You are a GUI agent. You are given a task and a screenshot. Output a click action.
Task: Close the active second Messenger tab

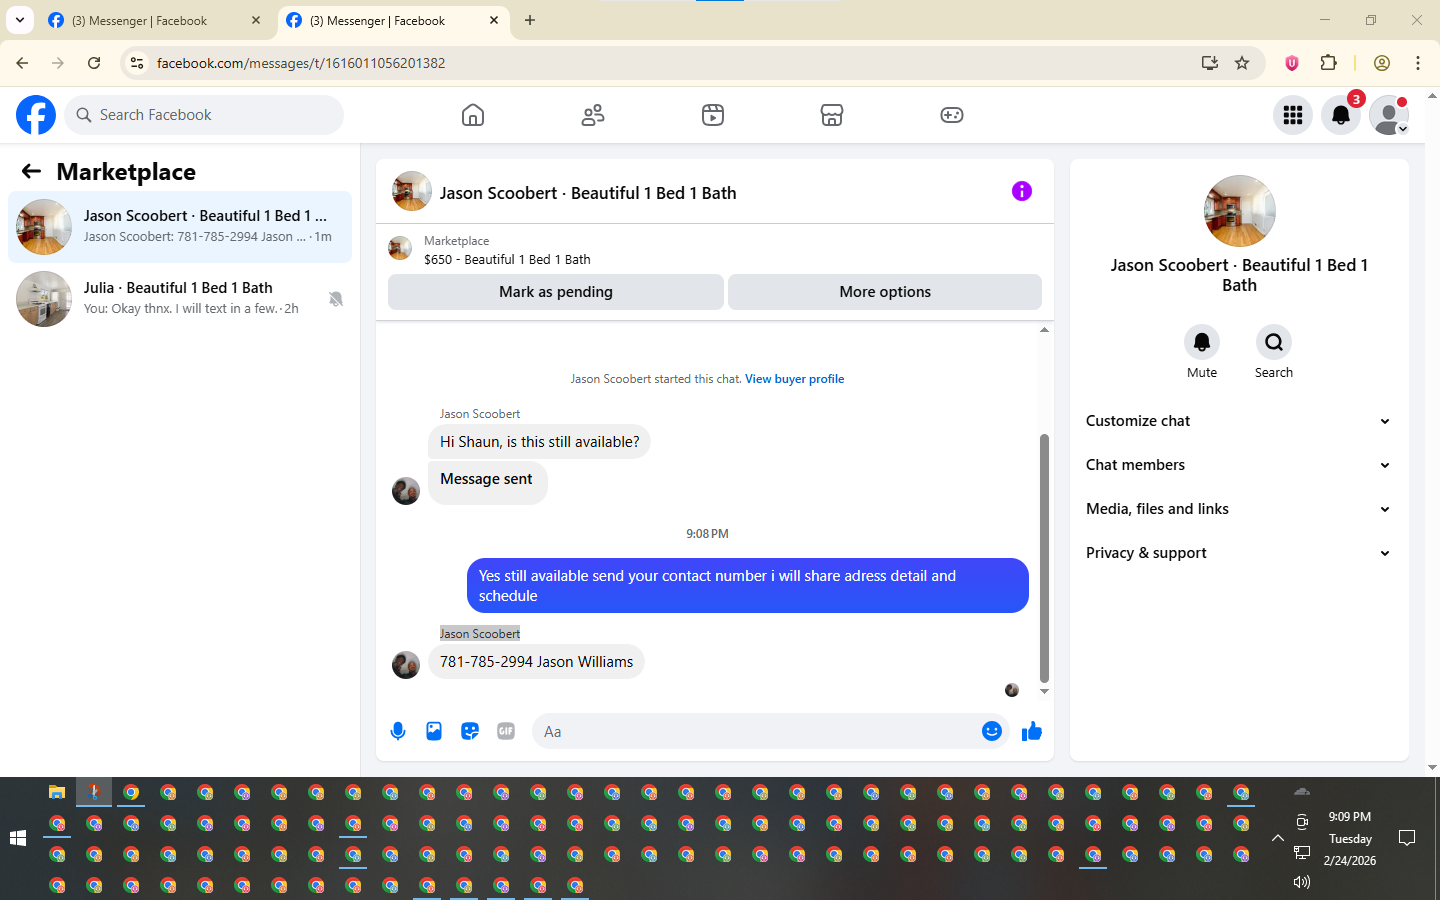[494, 20]
